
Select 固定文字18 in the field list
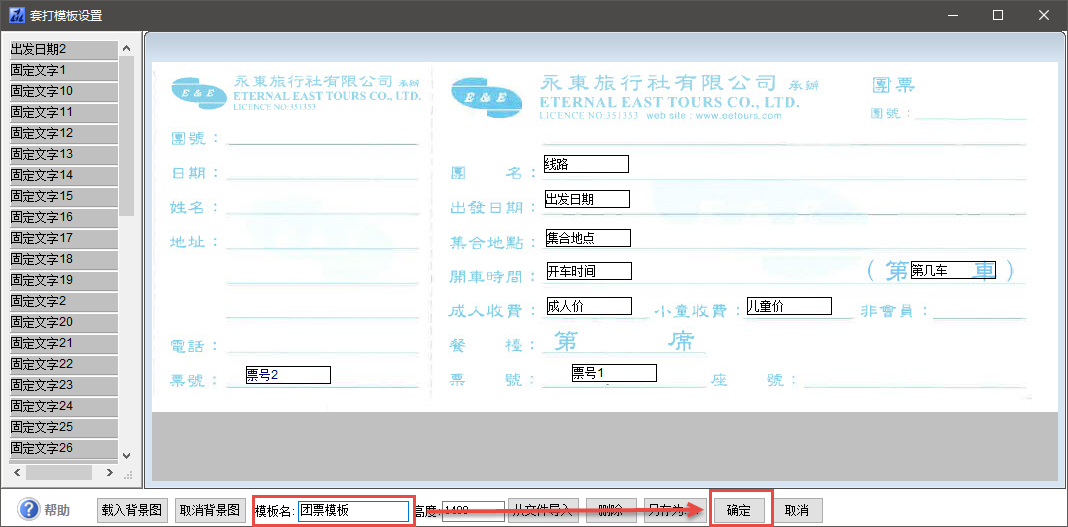[x=63, y=259]
